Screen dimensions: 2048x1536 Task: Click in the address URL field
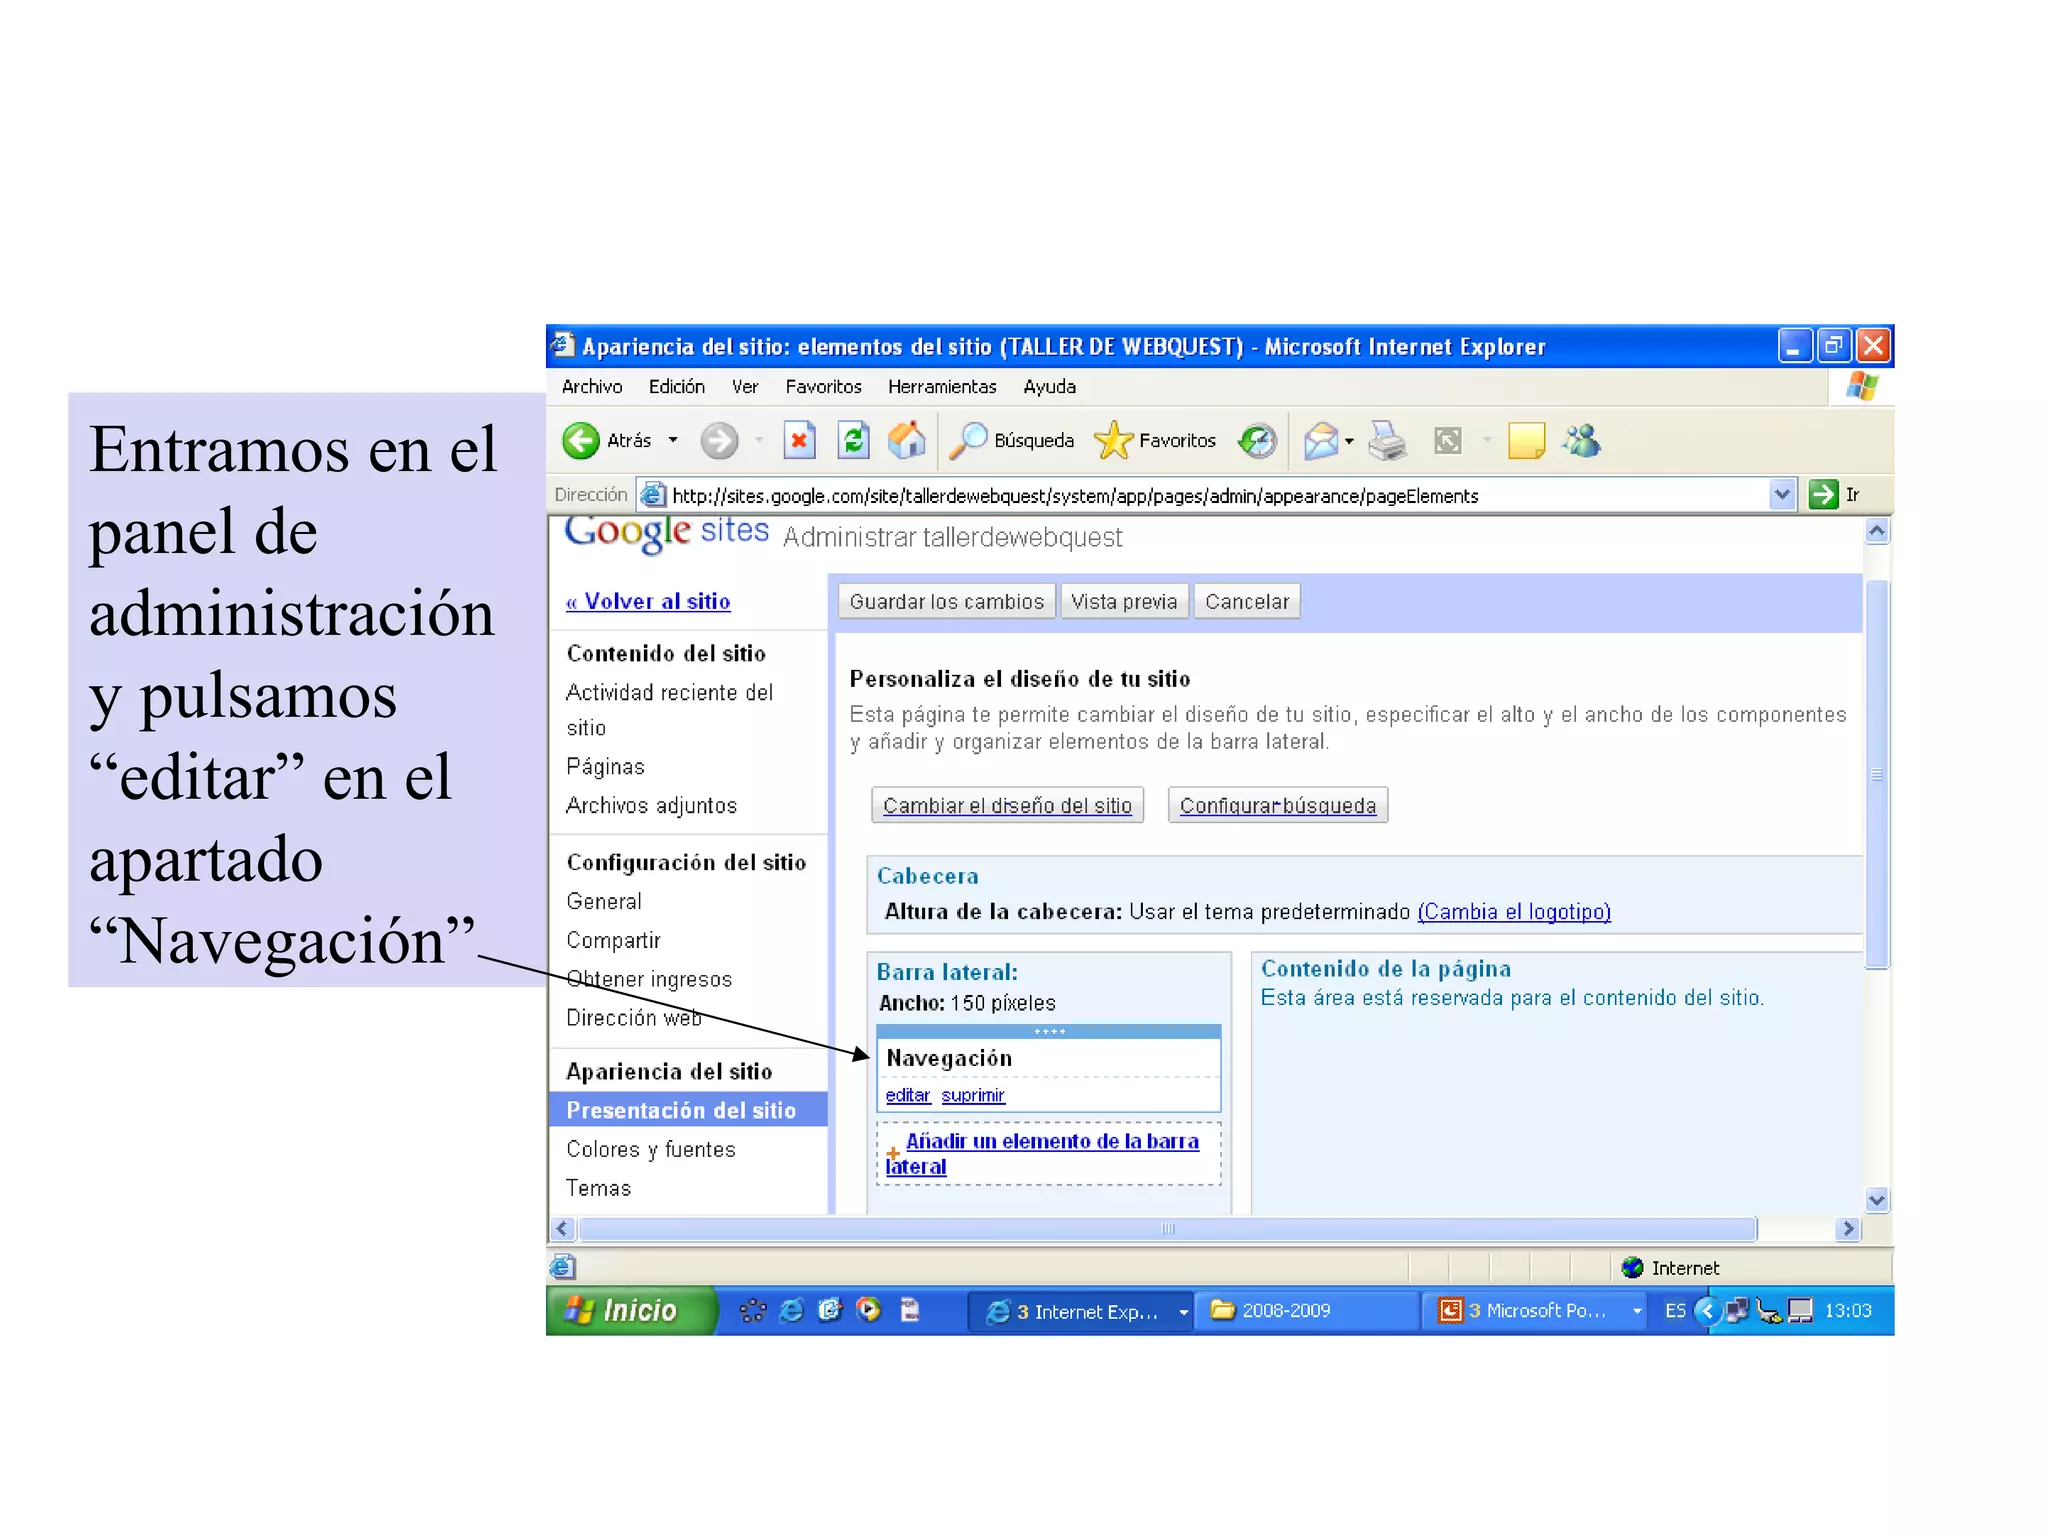(1215, 495)
